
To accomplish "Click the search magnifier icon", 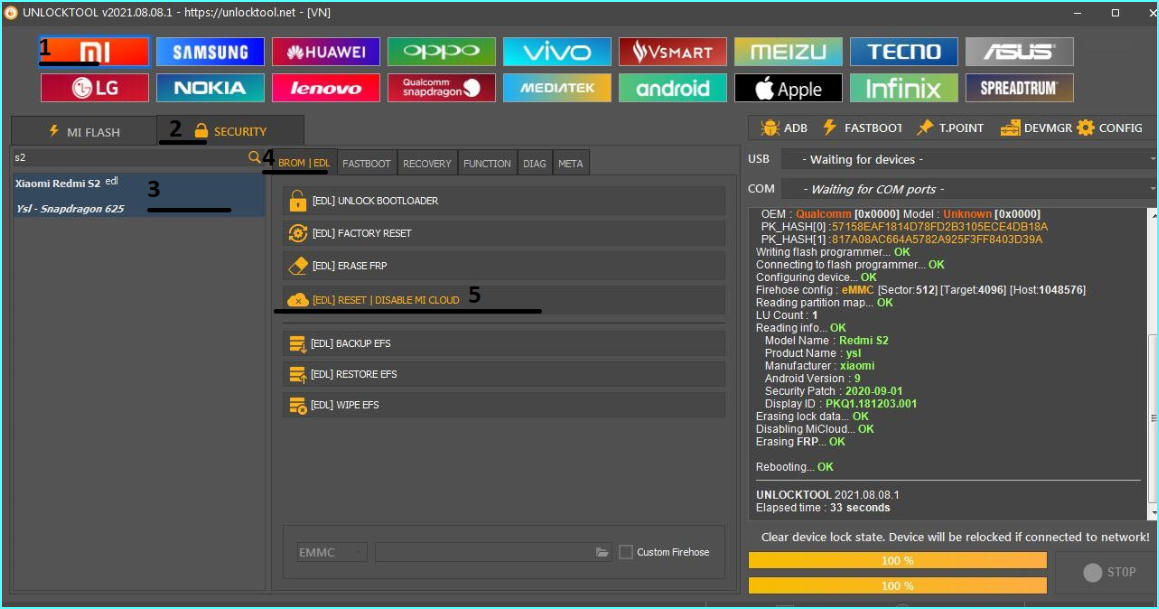I will 254,157.
